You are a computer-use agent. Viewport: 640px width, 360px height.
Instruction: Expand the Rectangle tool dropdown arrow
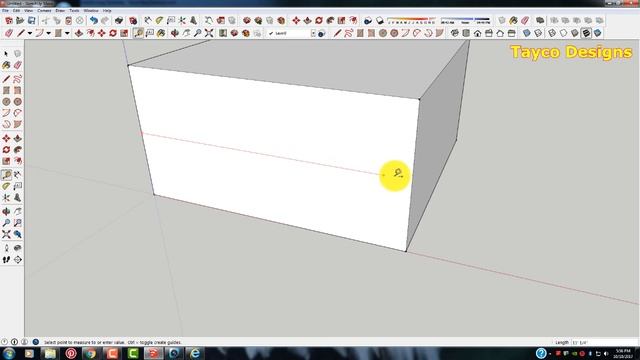pyautogui.click(x=67, y=33)
